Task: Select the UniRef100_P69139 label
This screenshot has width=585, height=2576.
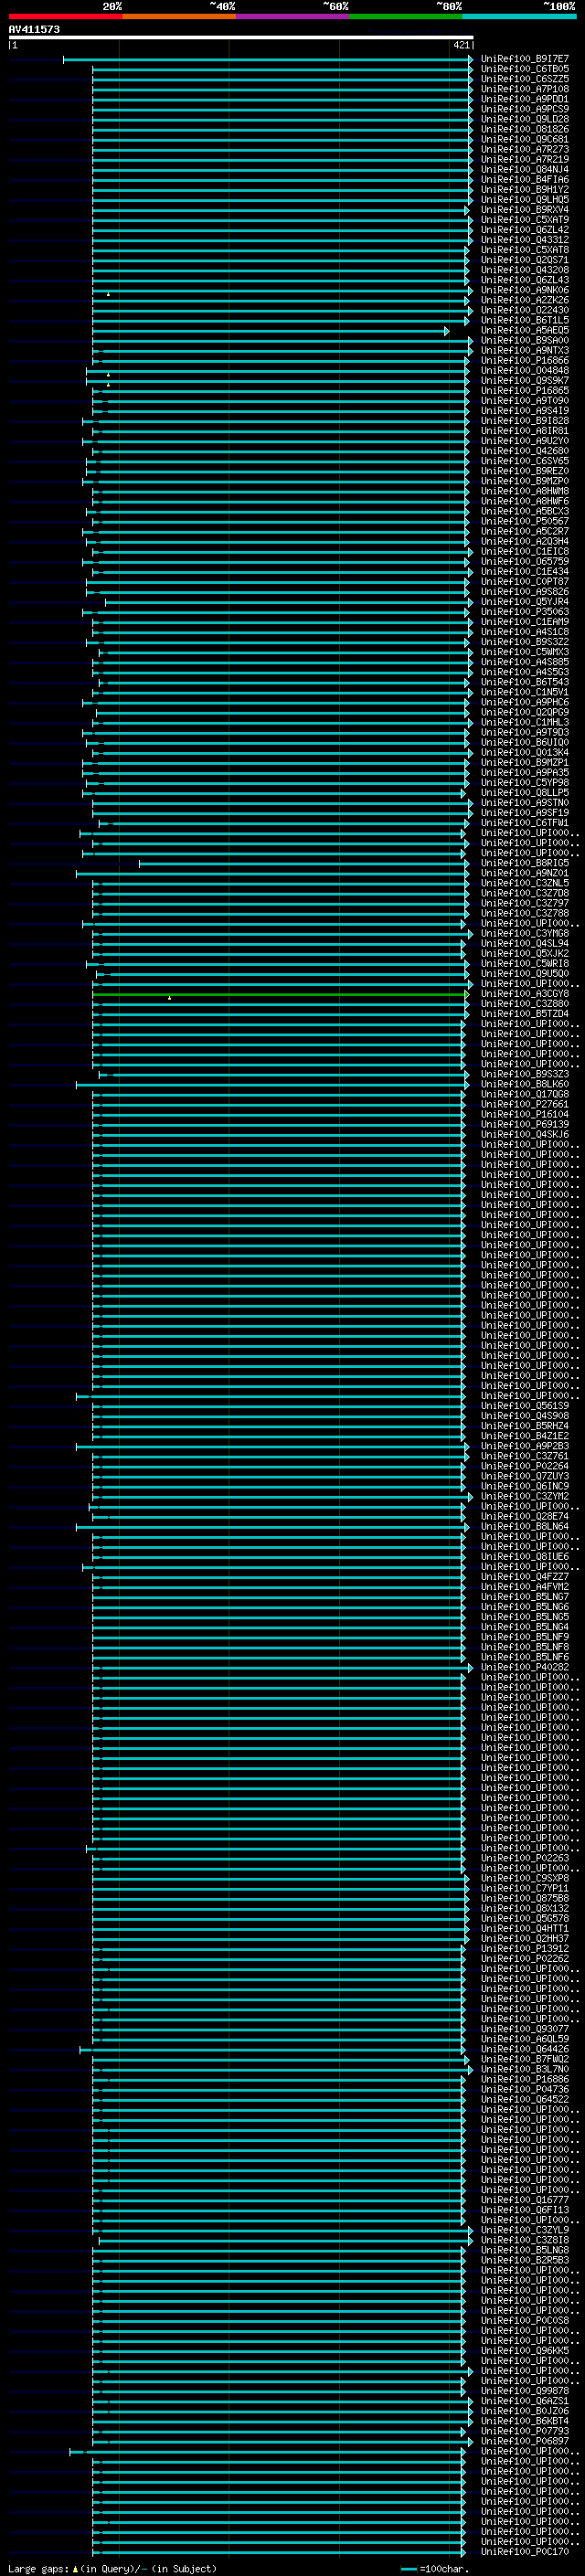Action: pos(525,1124)
